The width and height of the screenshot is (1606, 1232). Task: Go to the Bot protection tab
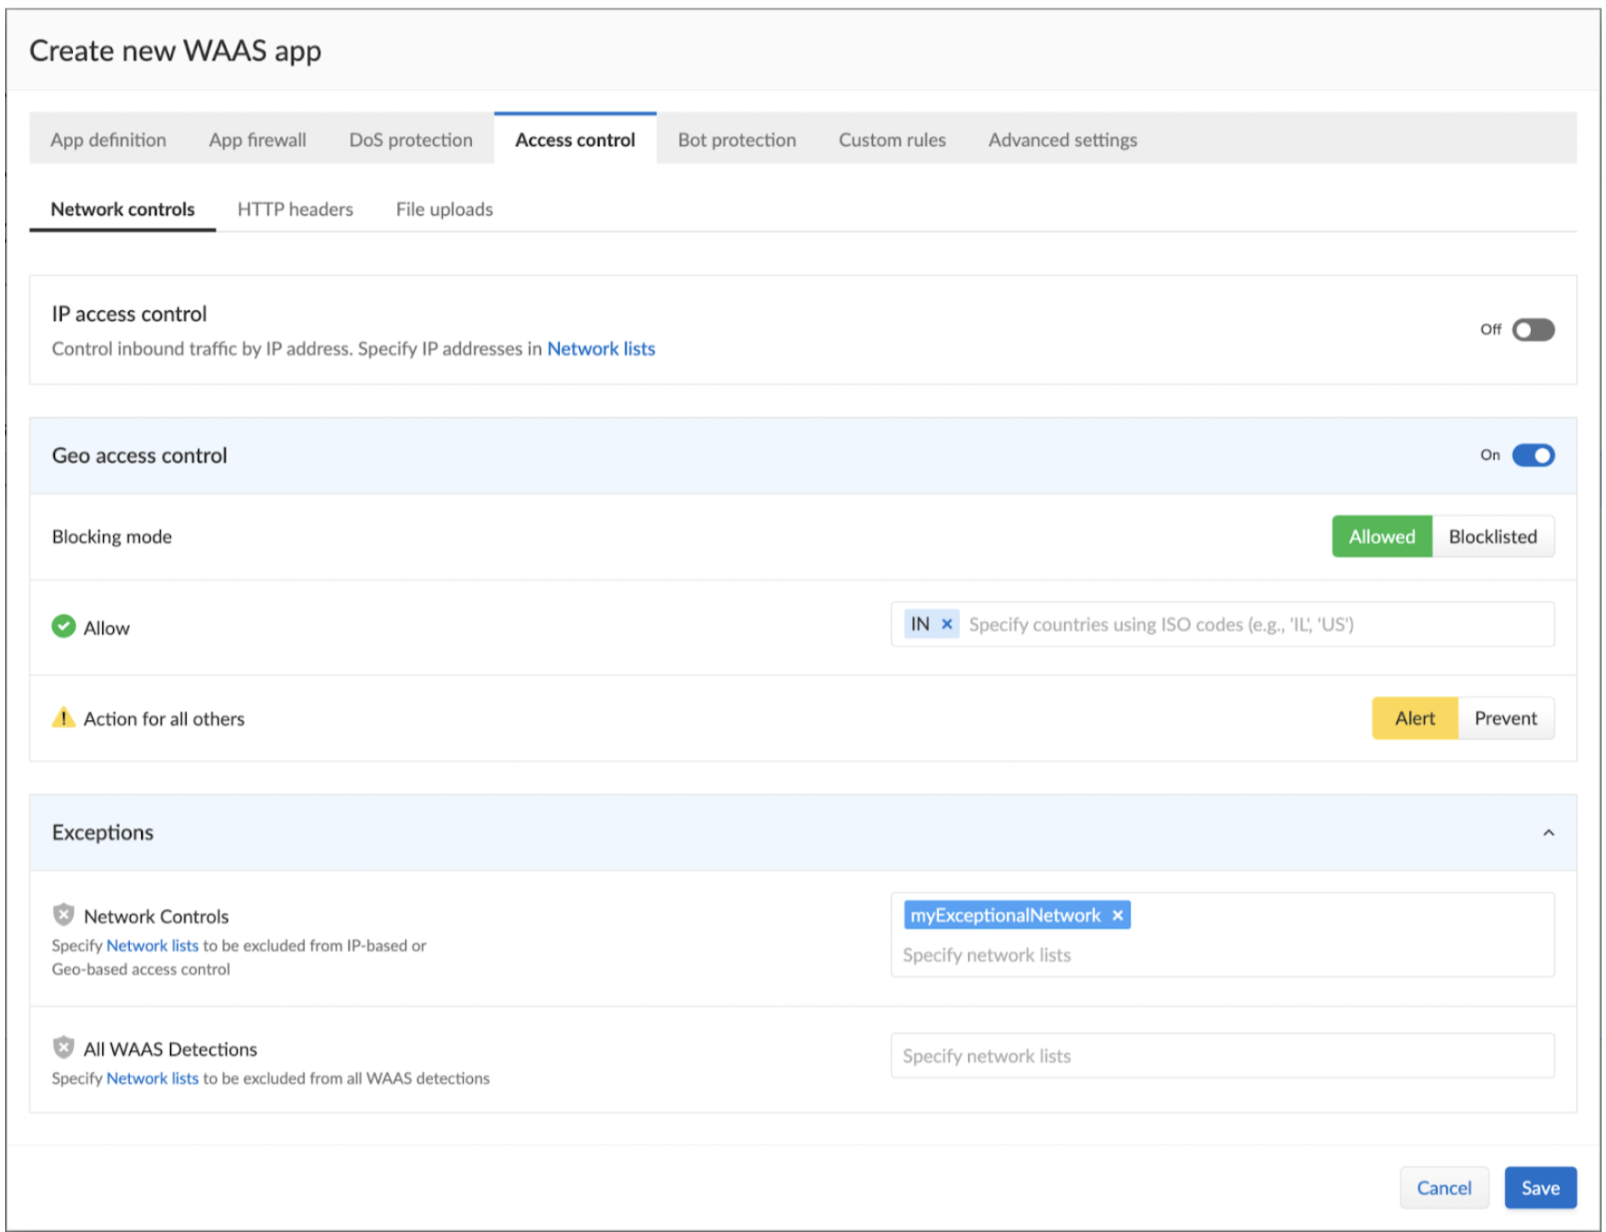pyautogui.click(x=737, y=140)
